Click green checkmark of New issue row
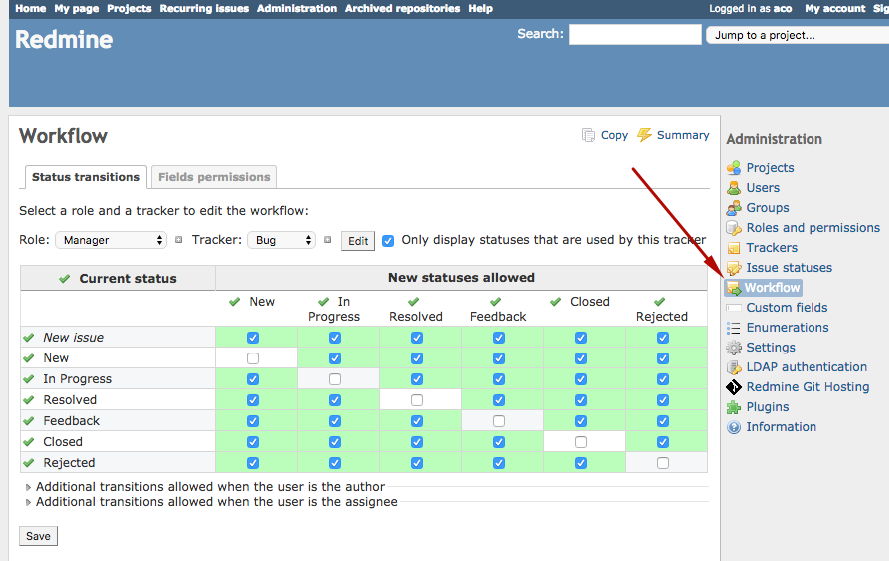 [29, 338]
